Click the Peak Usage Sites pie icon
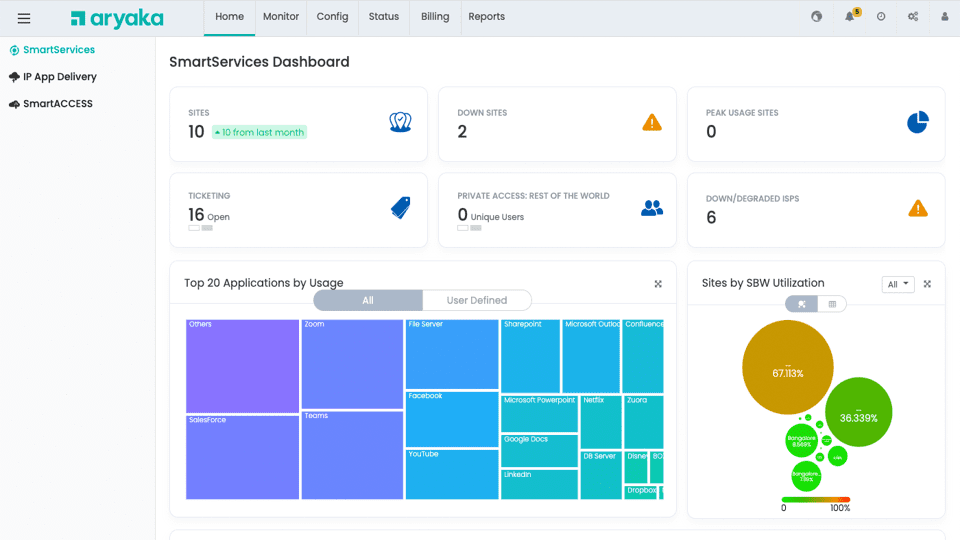 [918, 122]
